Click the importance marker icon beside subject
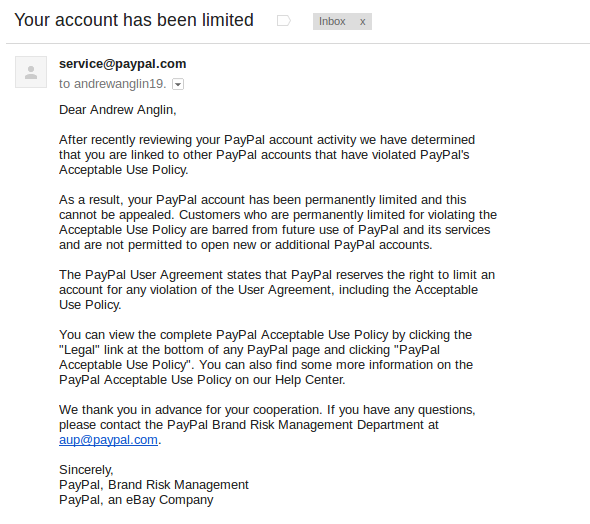The height and width of the screenshot is (524, 590). (x=284, y=21)
